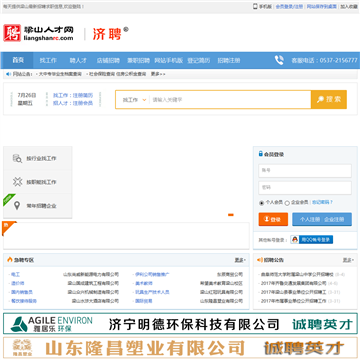This screenshot has width=360, height=360.
Task: Click the red 聘 logo of 梁山人才网
Action: 12,33
